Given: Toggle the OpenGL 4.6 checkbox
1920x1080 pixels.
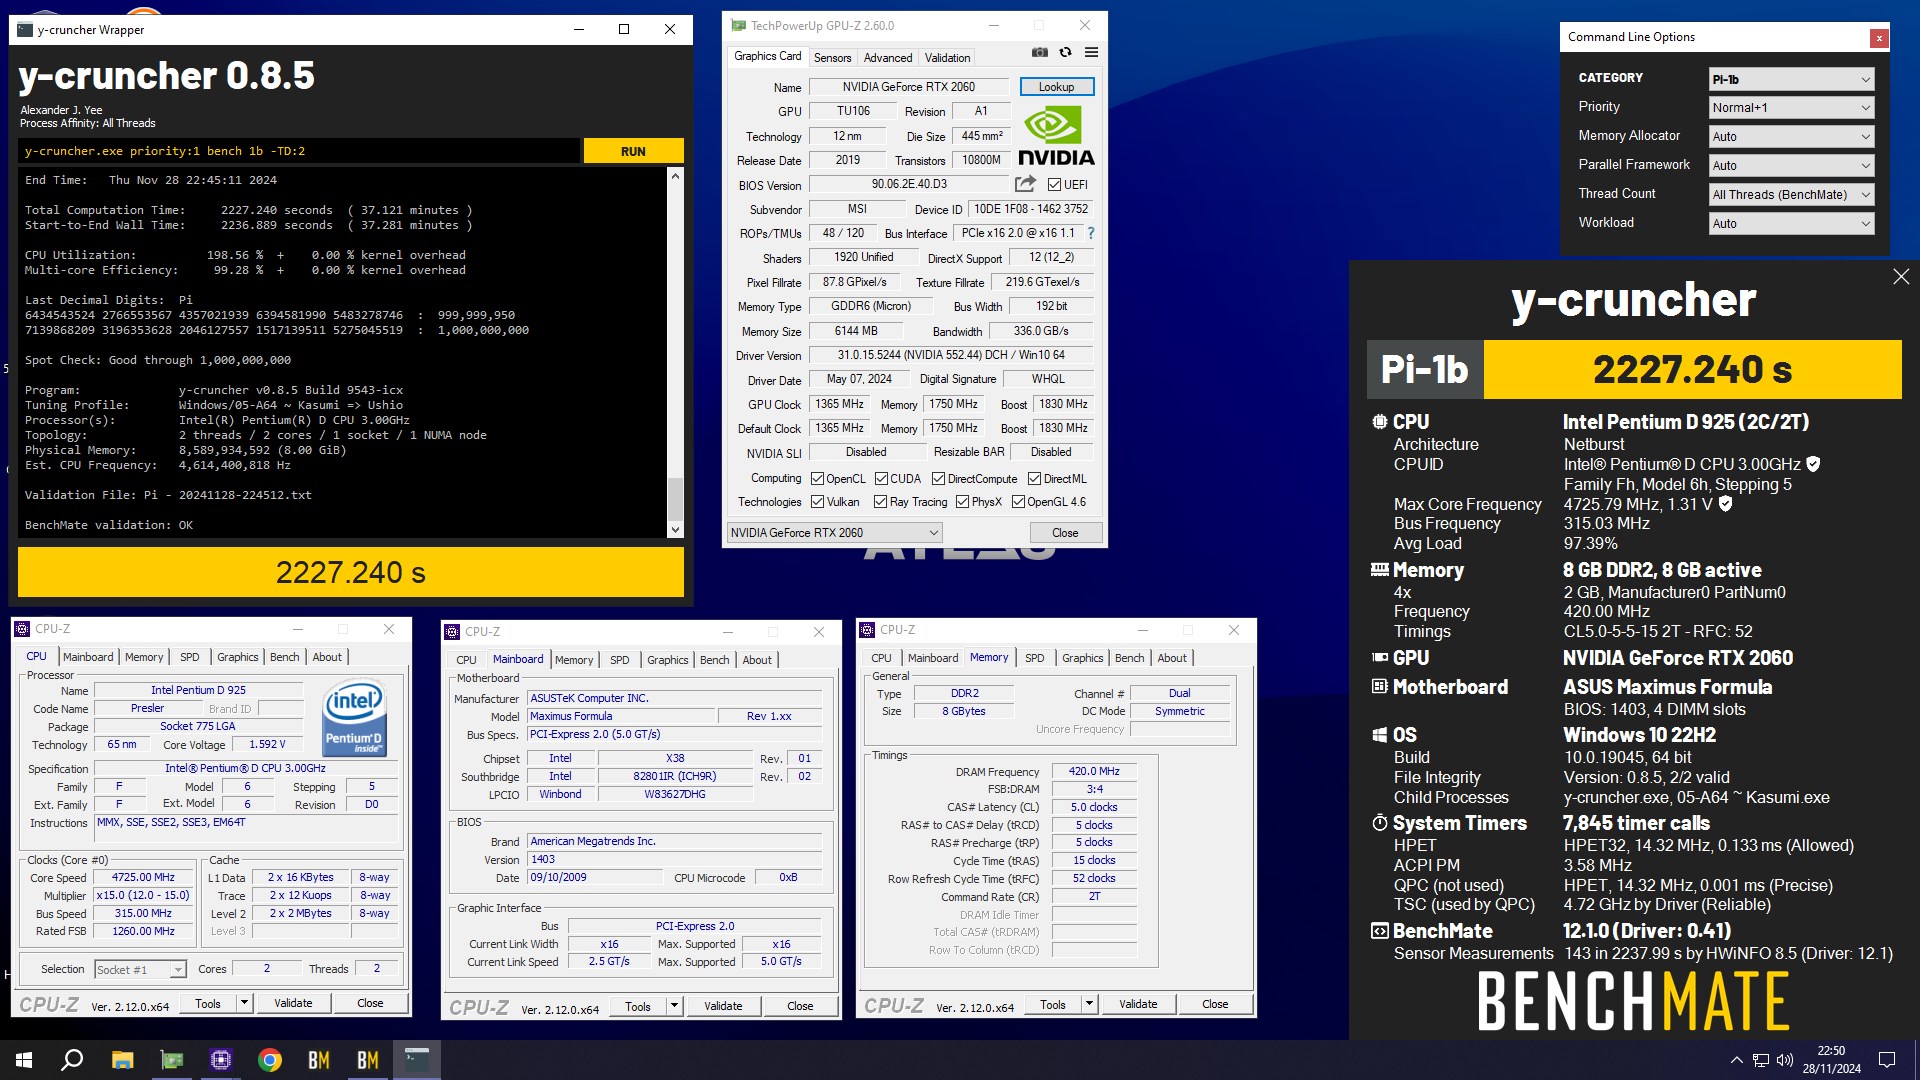Looking at the screenshot, I should (1018, 502).
